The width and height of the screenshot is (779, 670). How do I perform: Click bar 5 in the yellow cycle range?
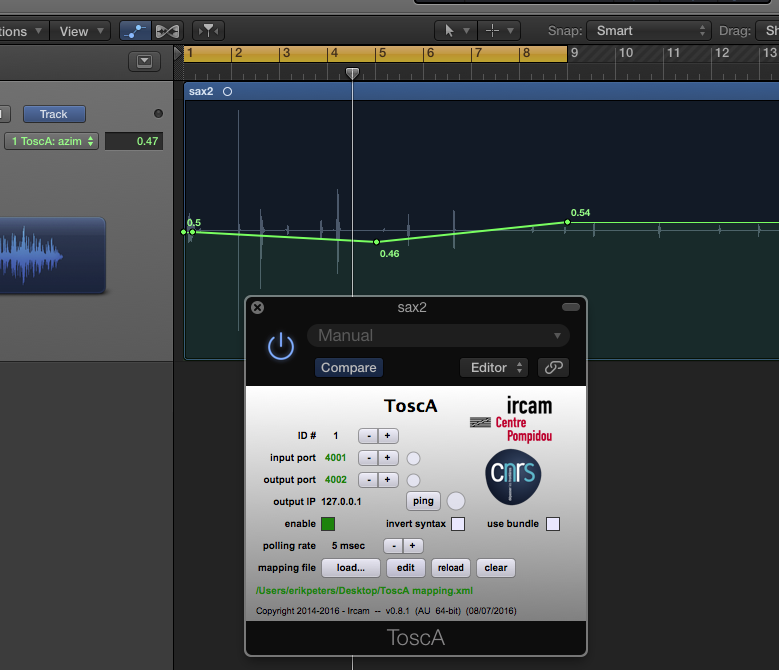[x=383, y=53]
